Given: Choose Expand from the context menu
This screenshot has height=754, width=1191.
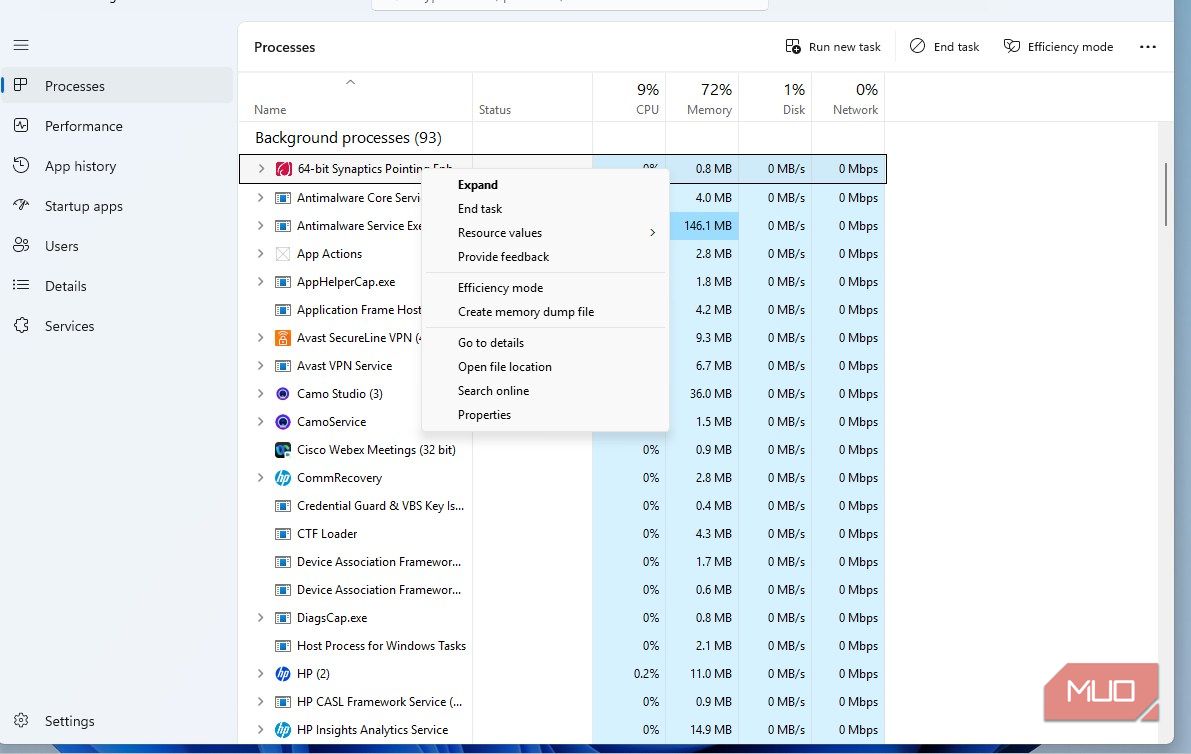Looking at the screenshot, I should [x=545, y=185].
